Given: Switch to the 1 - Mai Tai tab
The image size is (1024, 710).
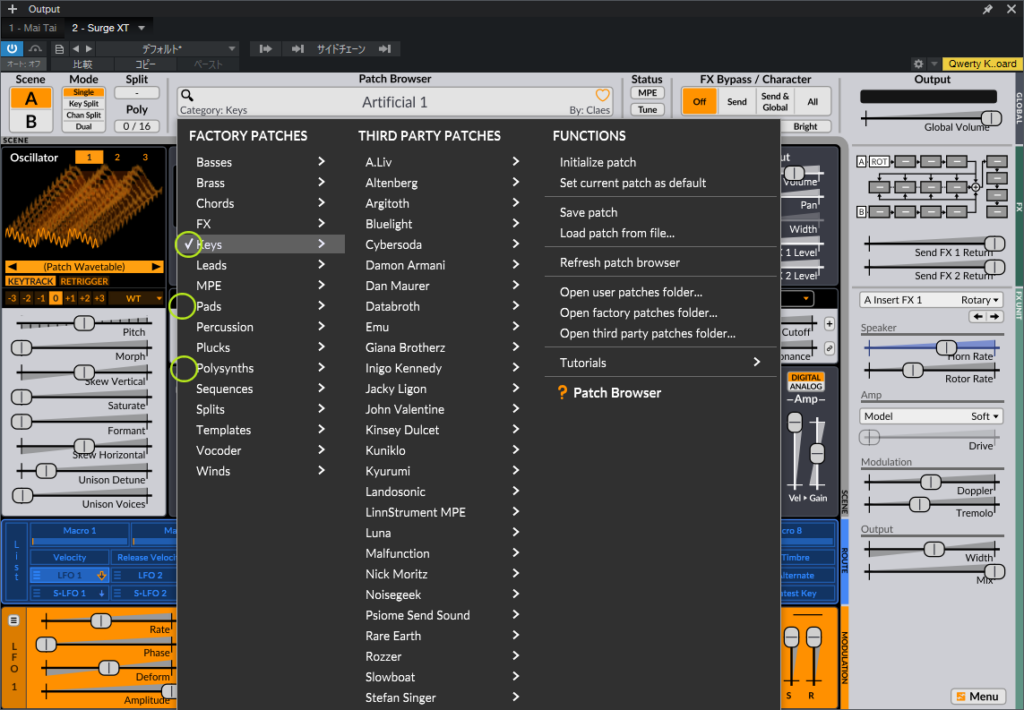Looking at the screenshot, I should (x=33, y=28).
